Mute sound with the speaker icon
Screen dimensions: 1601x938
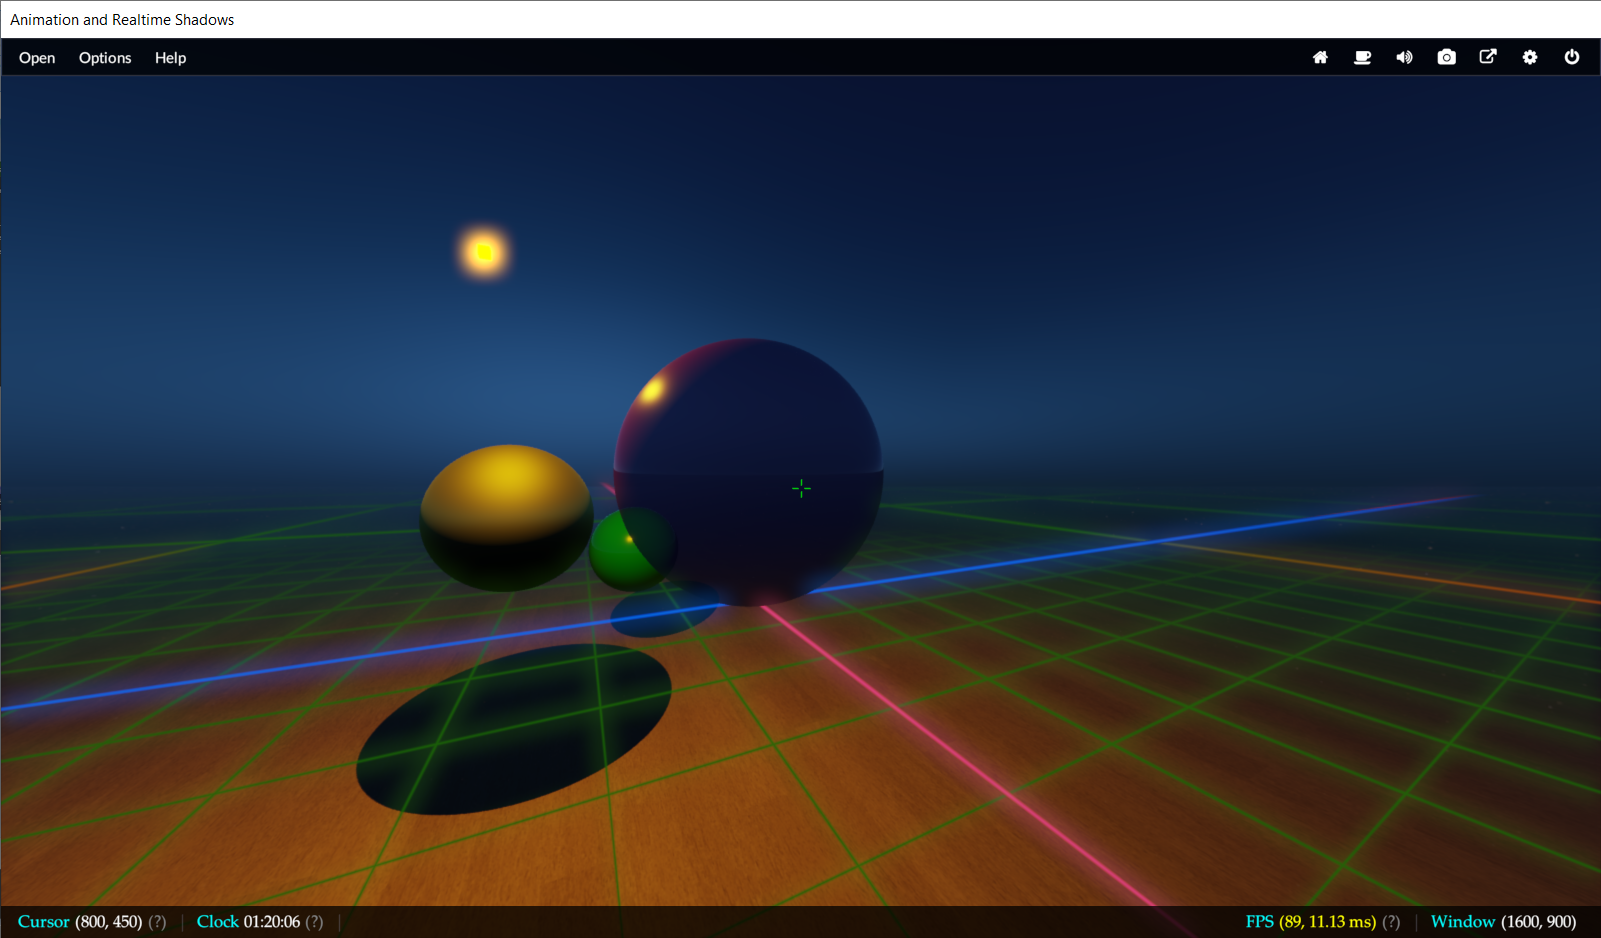1404,58
